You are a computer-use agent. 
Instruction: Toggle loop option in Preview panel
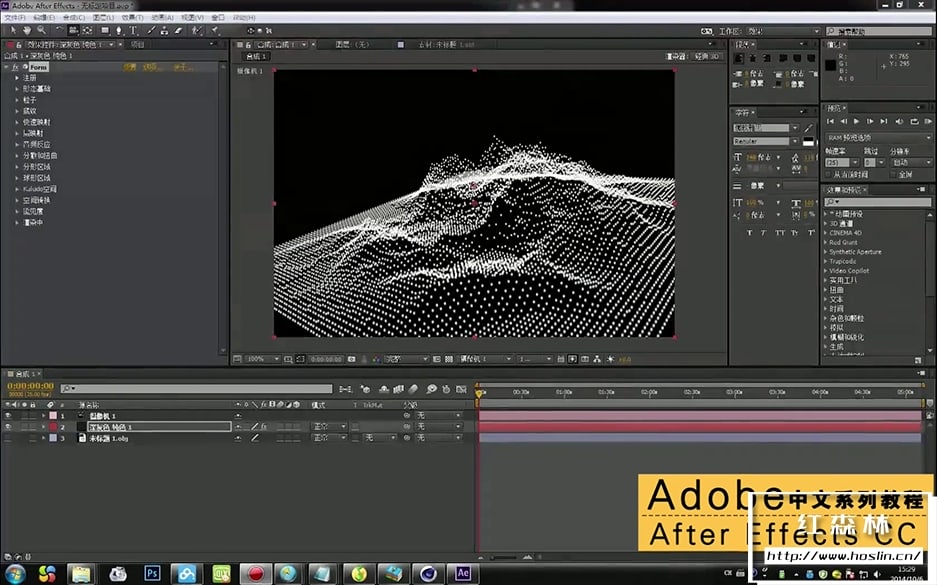[914, 121]
